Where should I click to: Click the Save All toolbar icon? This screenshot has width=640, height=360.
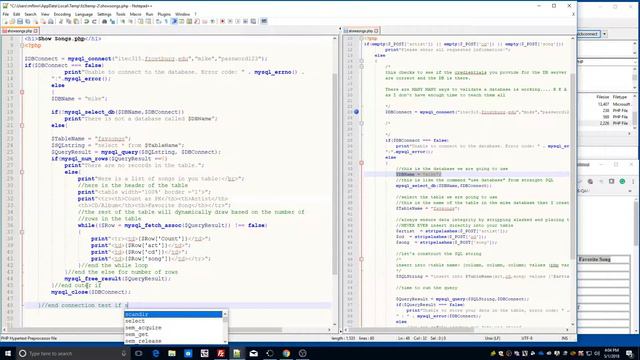(27, 21)
